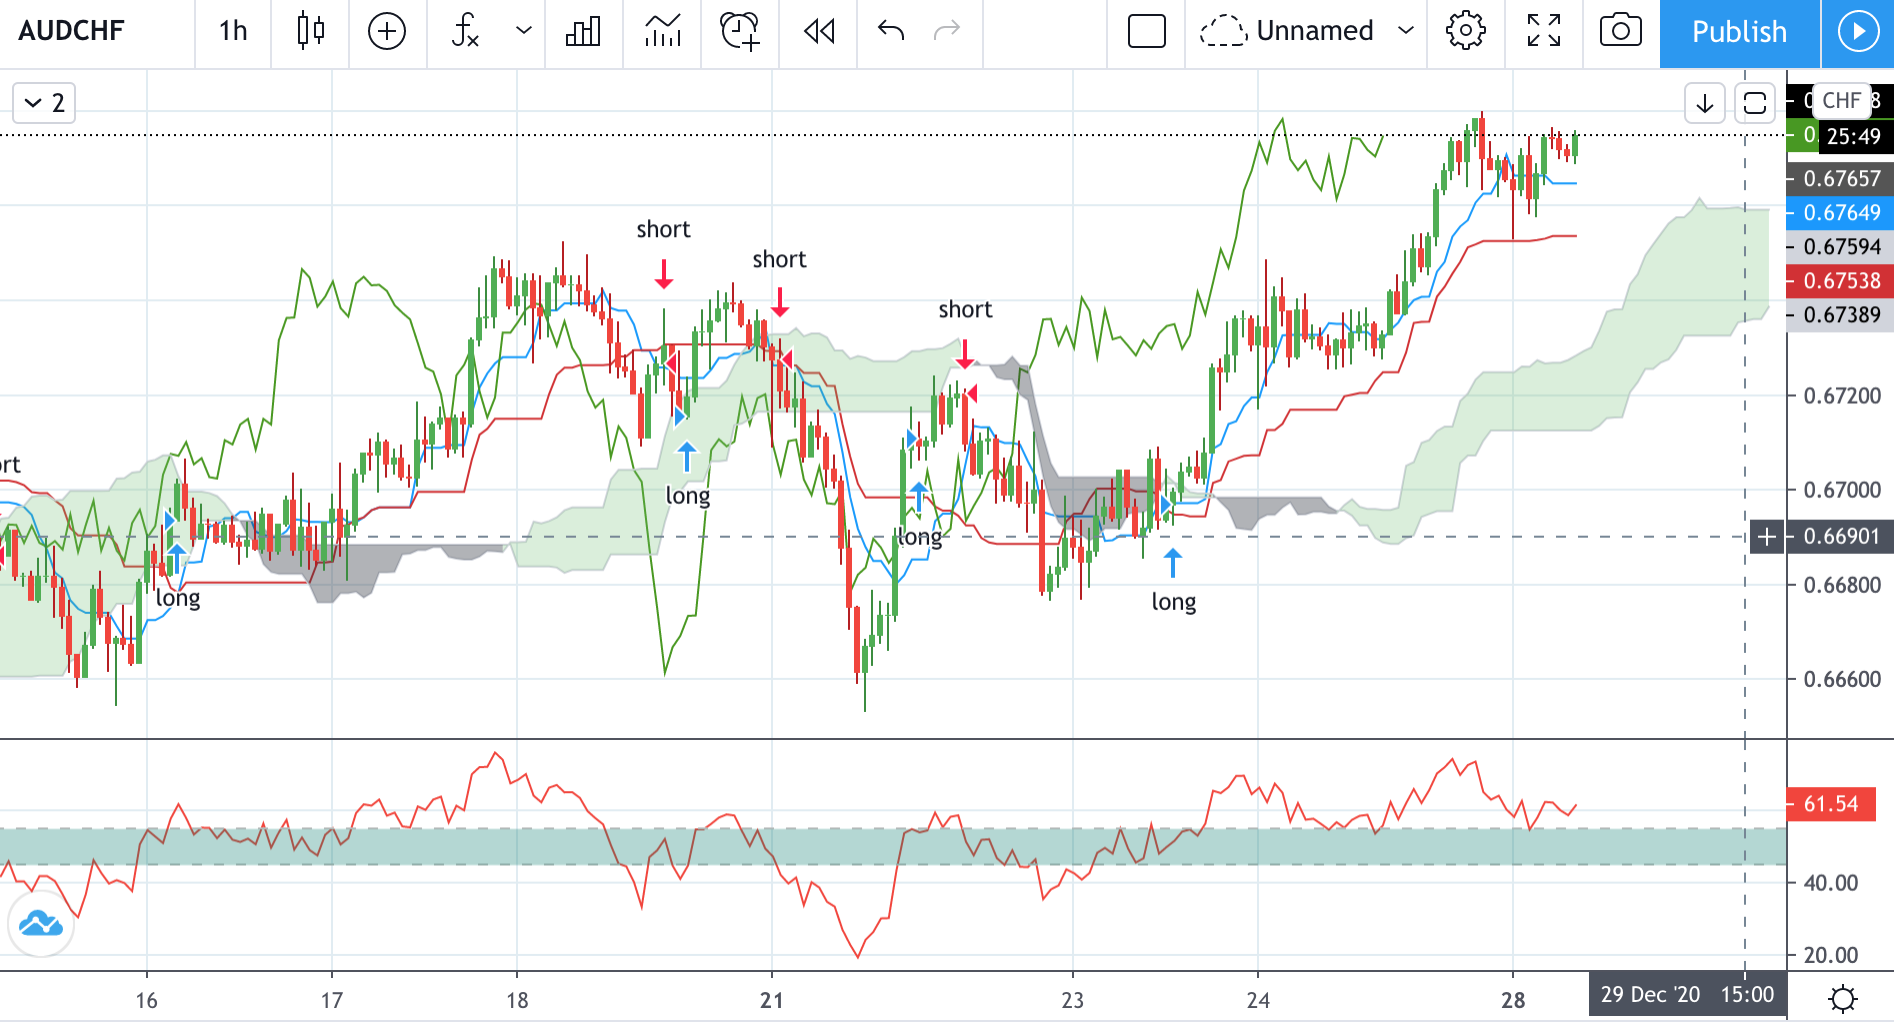Create an alert with alarm clock icon
Screen dimensions: 1894x1026
tap(740, 31)
